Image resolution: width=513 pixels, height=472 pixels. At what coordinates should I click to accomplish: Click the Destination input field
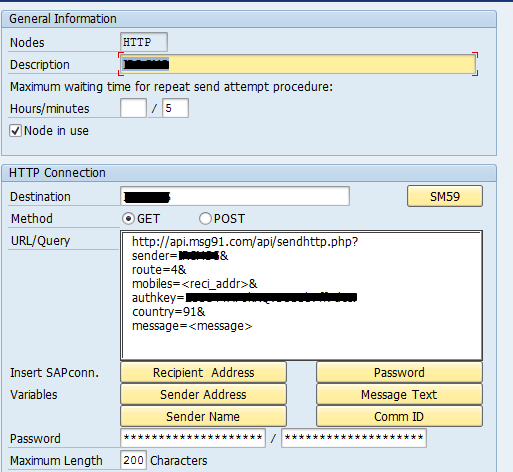click(x=235, y=196)
